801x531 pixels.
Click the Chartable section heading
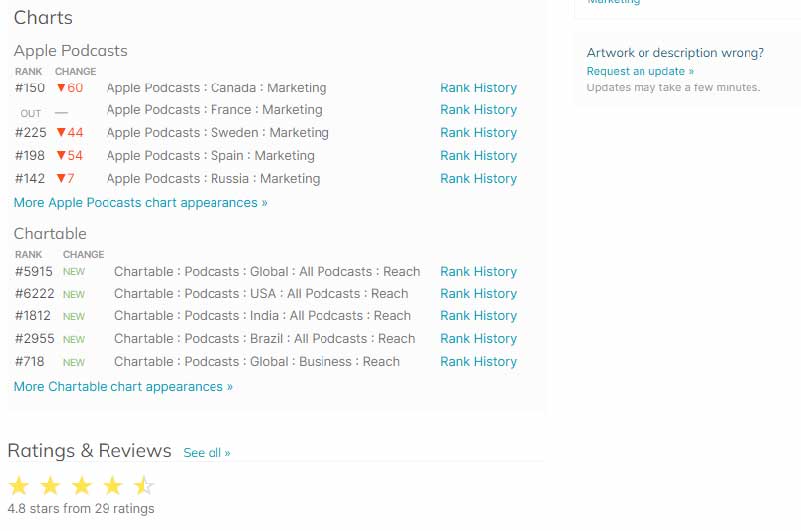tap(50, 234)
